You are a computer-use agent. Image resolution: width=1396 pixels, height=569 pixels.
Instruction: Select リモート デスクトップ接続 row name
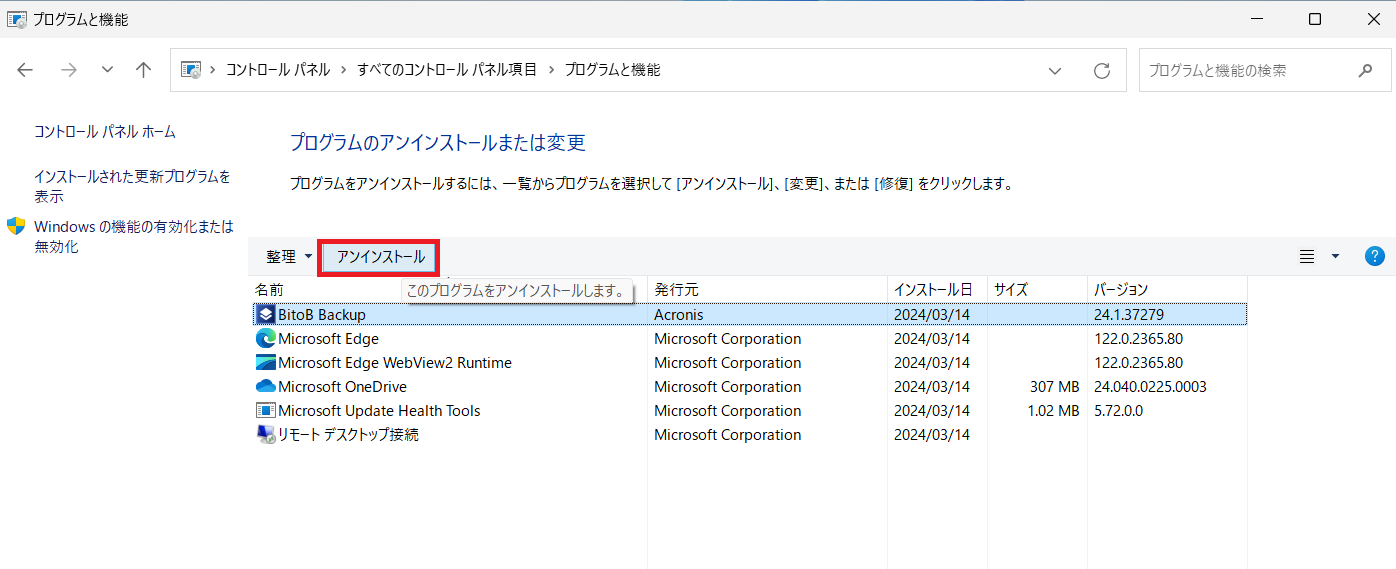click(348, 435)
